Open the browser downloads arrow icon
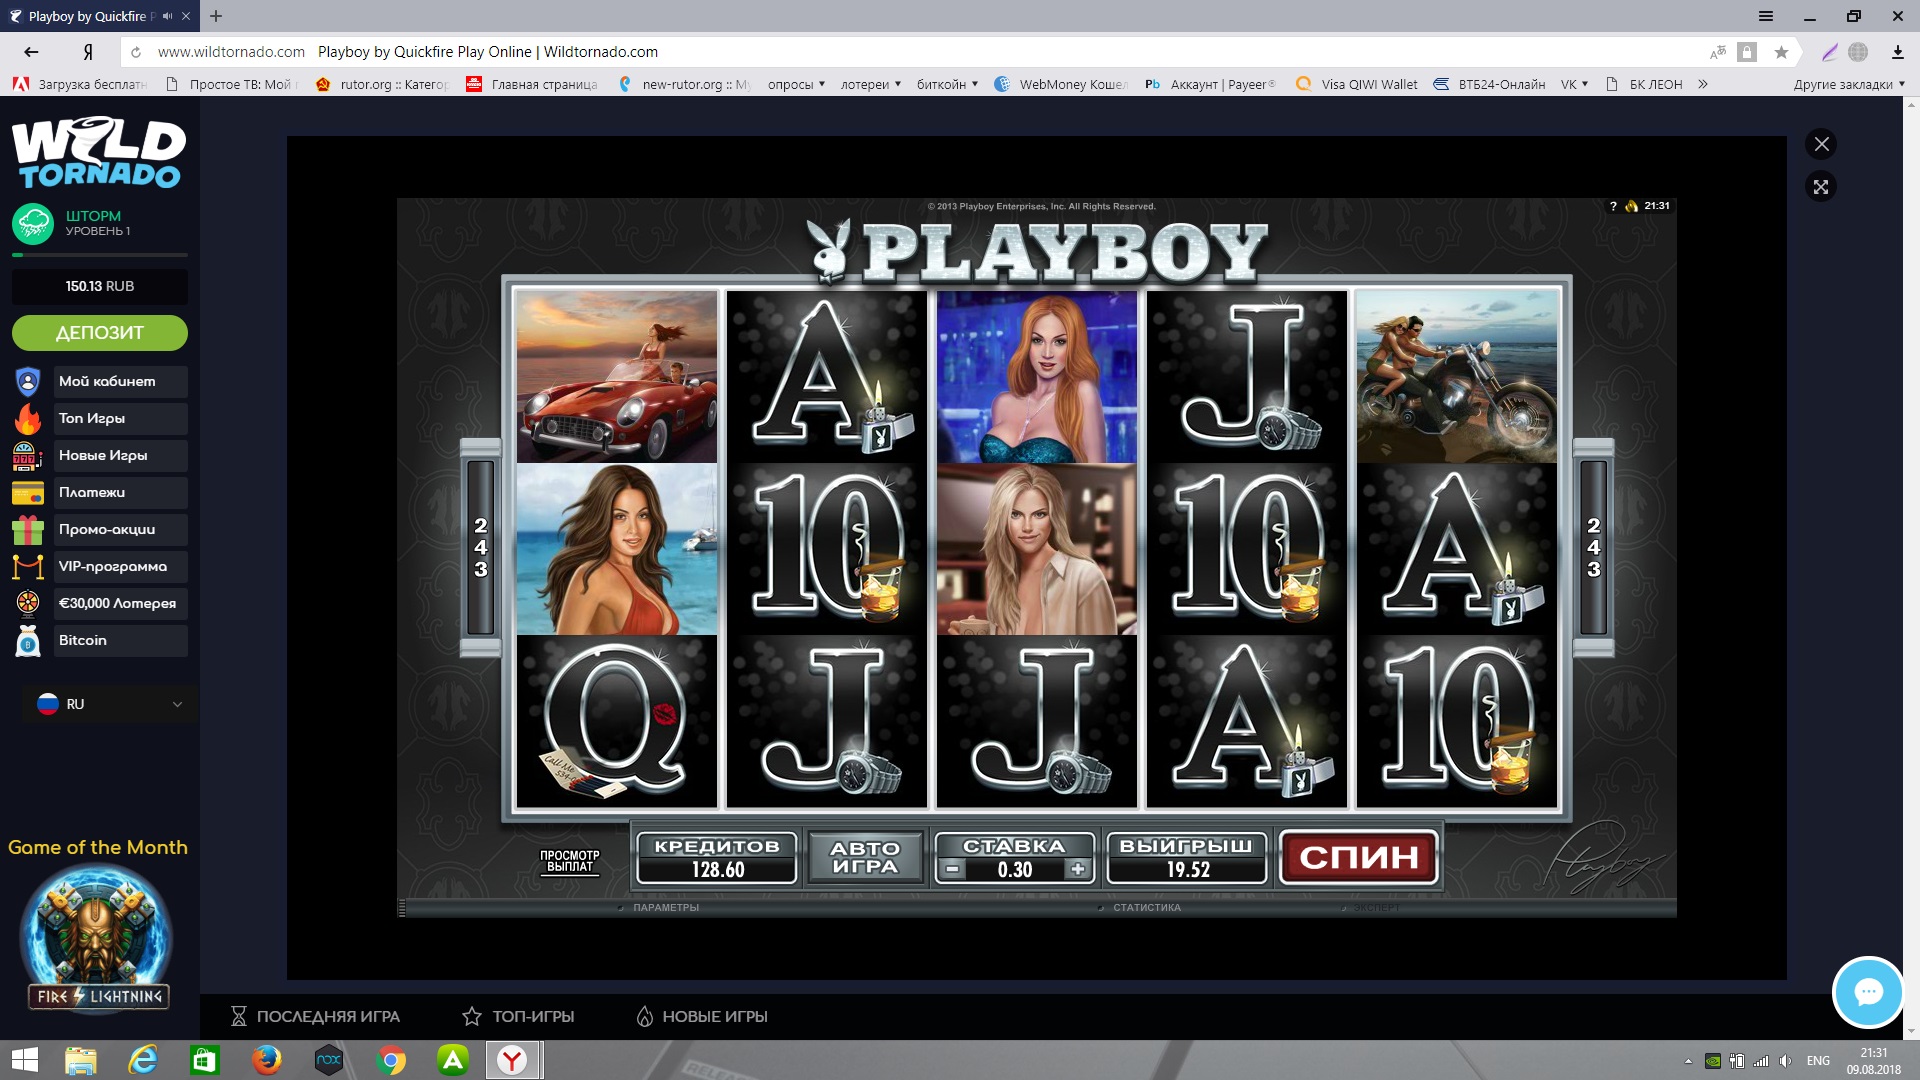Screen dimensions: 1920x1080 click(1897, 52)
